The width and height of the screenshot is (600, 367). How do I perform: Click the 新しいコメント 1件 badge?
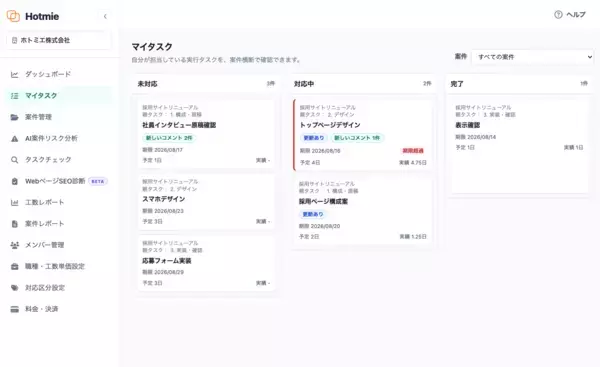[357, 138]
